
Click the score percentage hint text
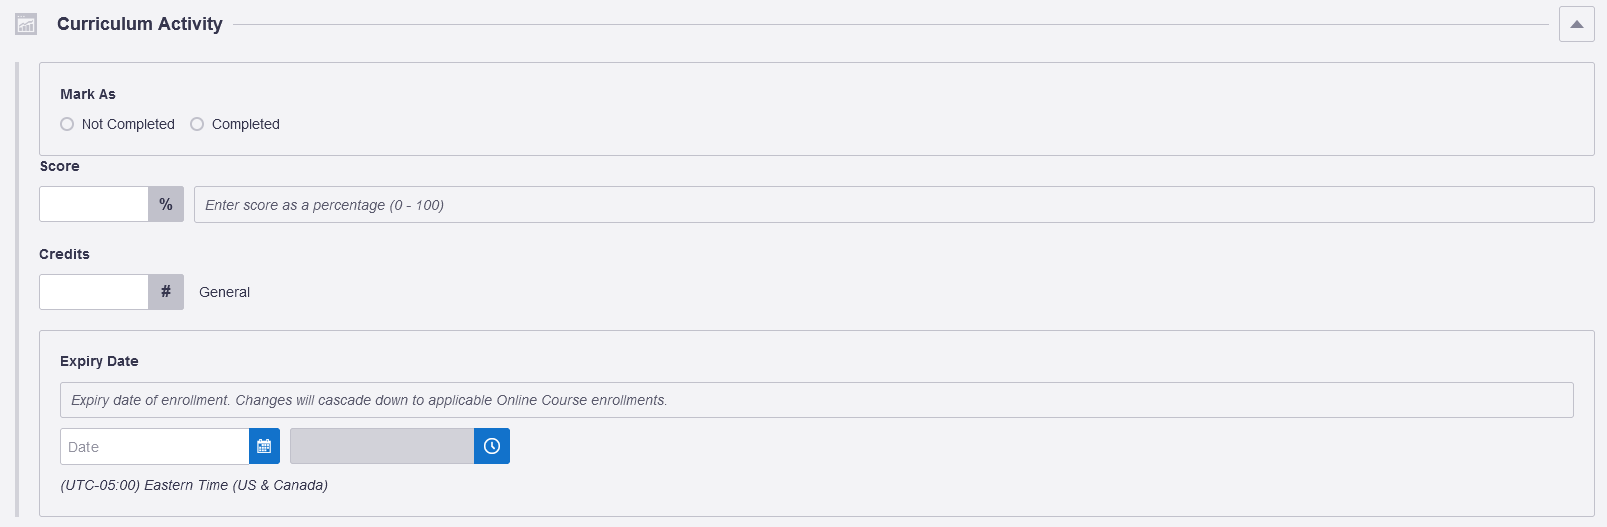coord(324,205)
